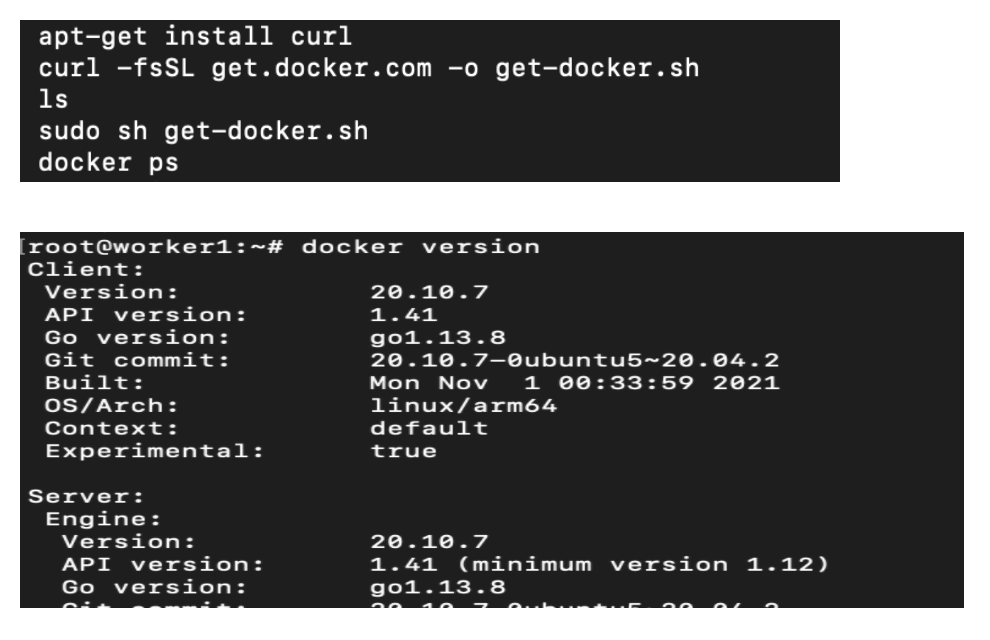Click the 'ls' command line
Image resolution: width=990 pixels, height=640 pixels.
tap(53, 99)
